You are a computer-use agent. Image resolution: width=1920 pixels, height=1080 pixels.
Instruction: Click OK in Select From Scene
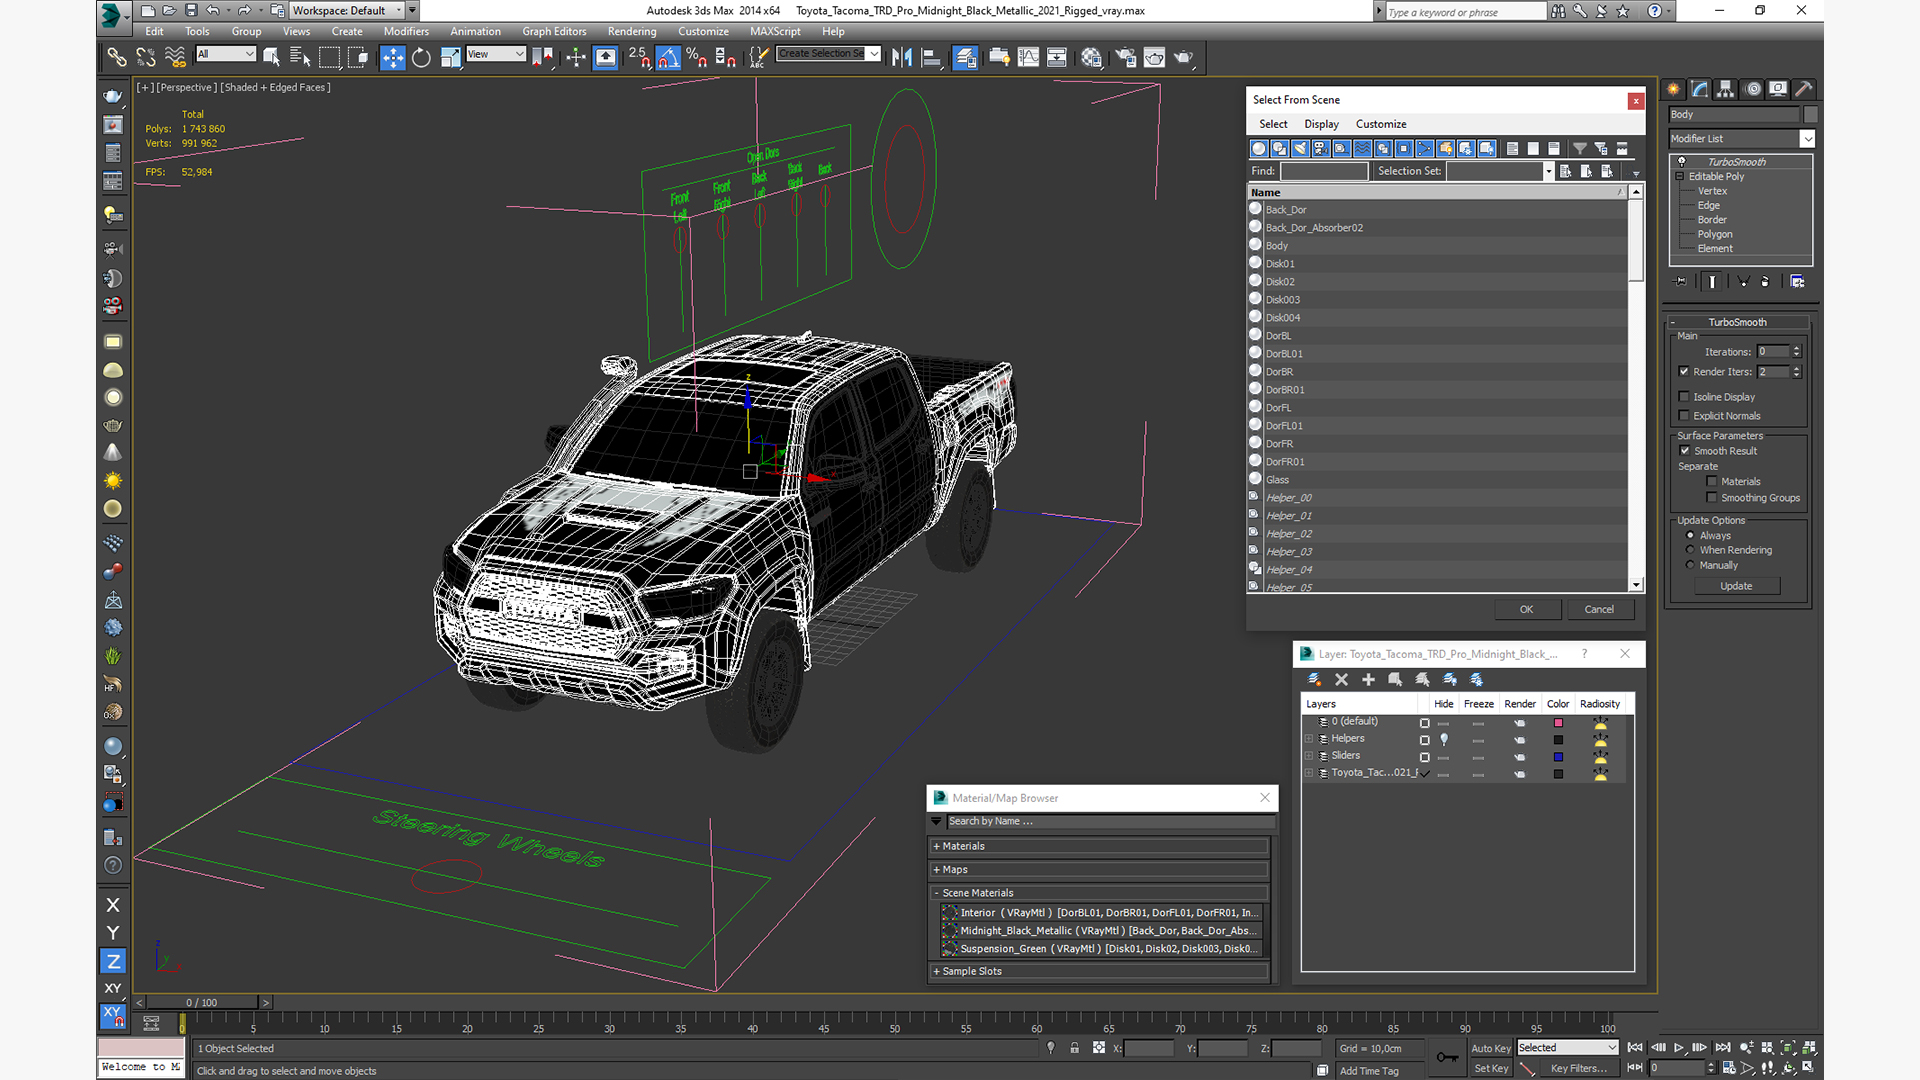1526,609
